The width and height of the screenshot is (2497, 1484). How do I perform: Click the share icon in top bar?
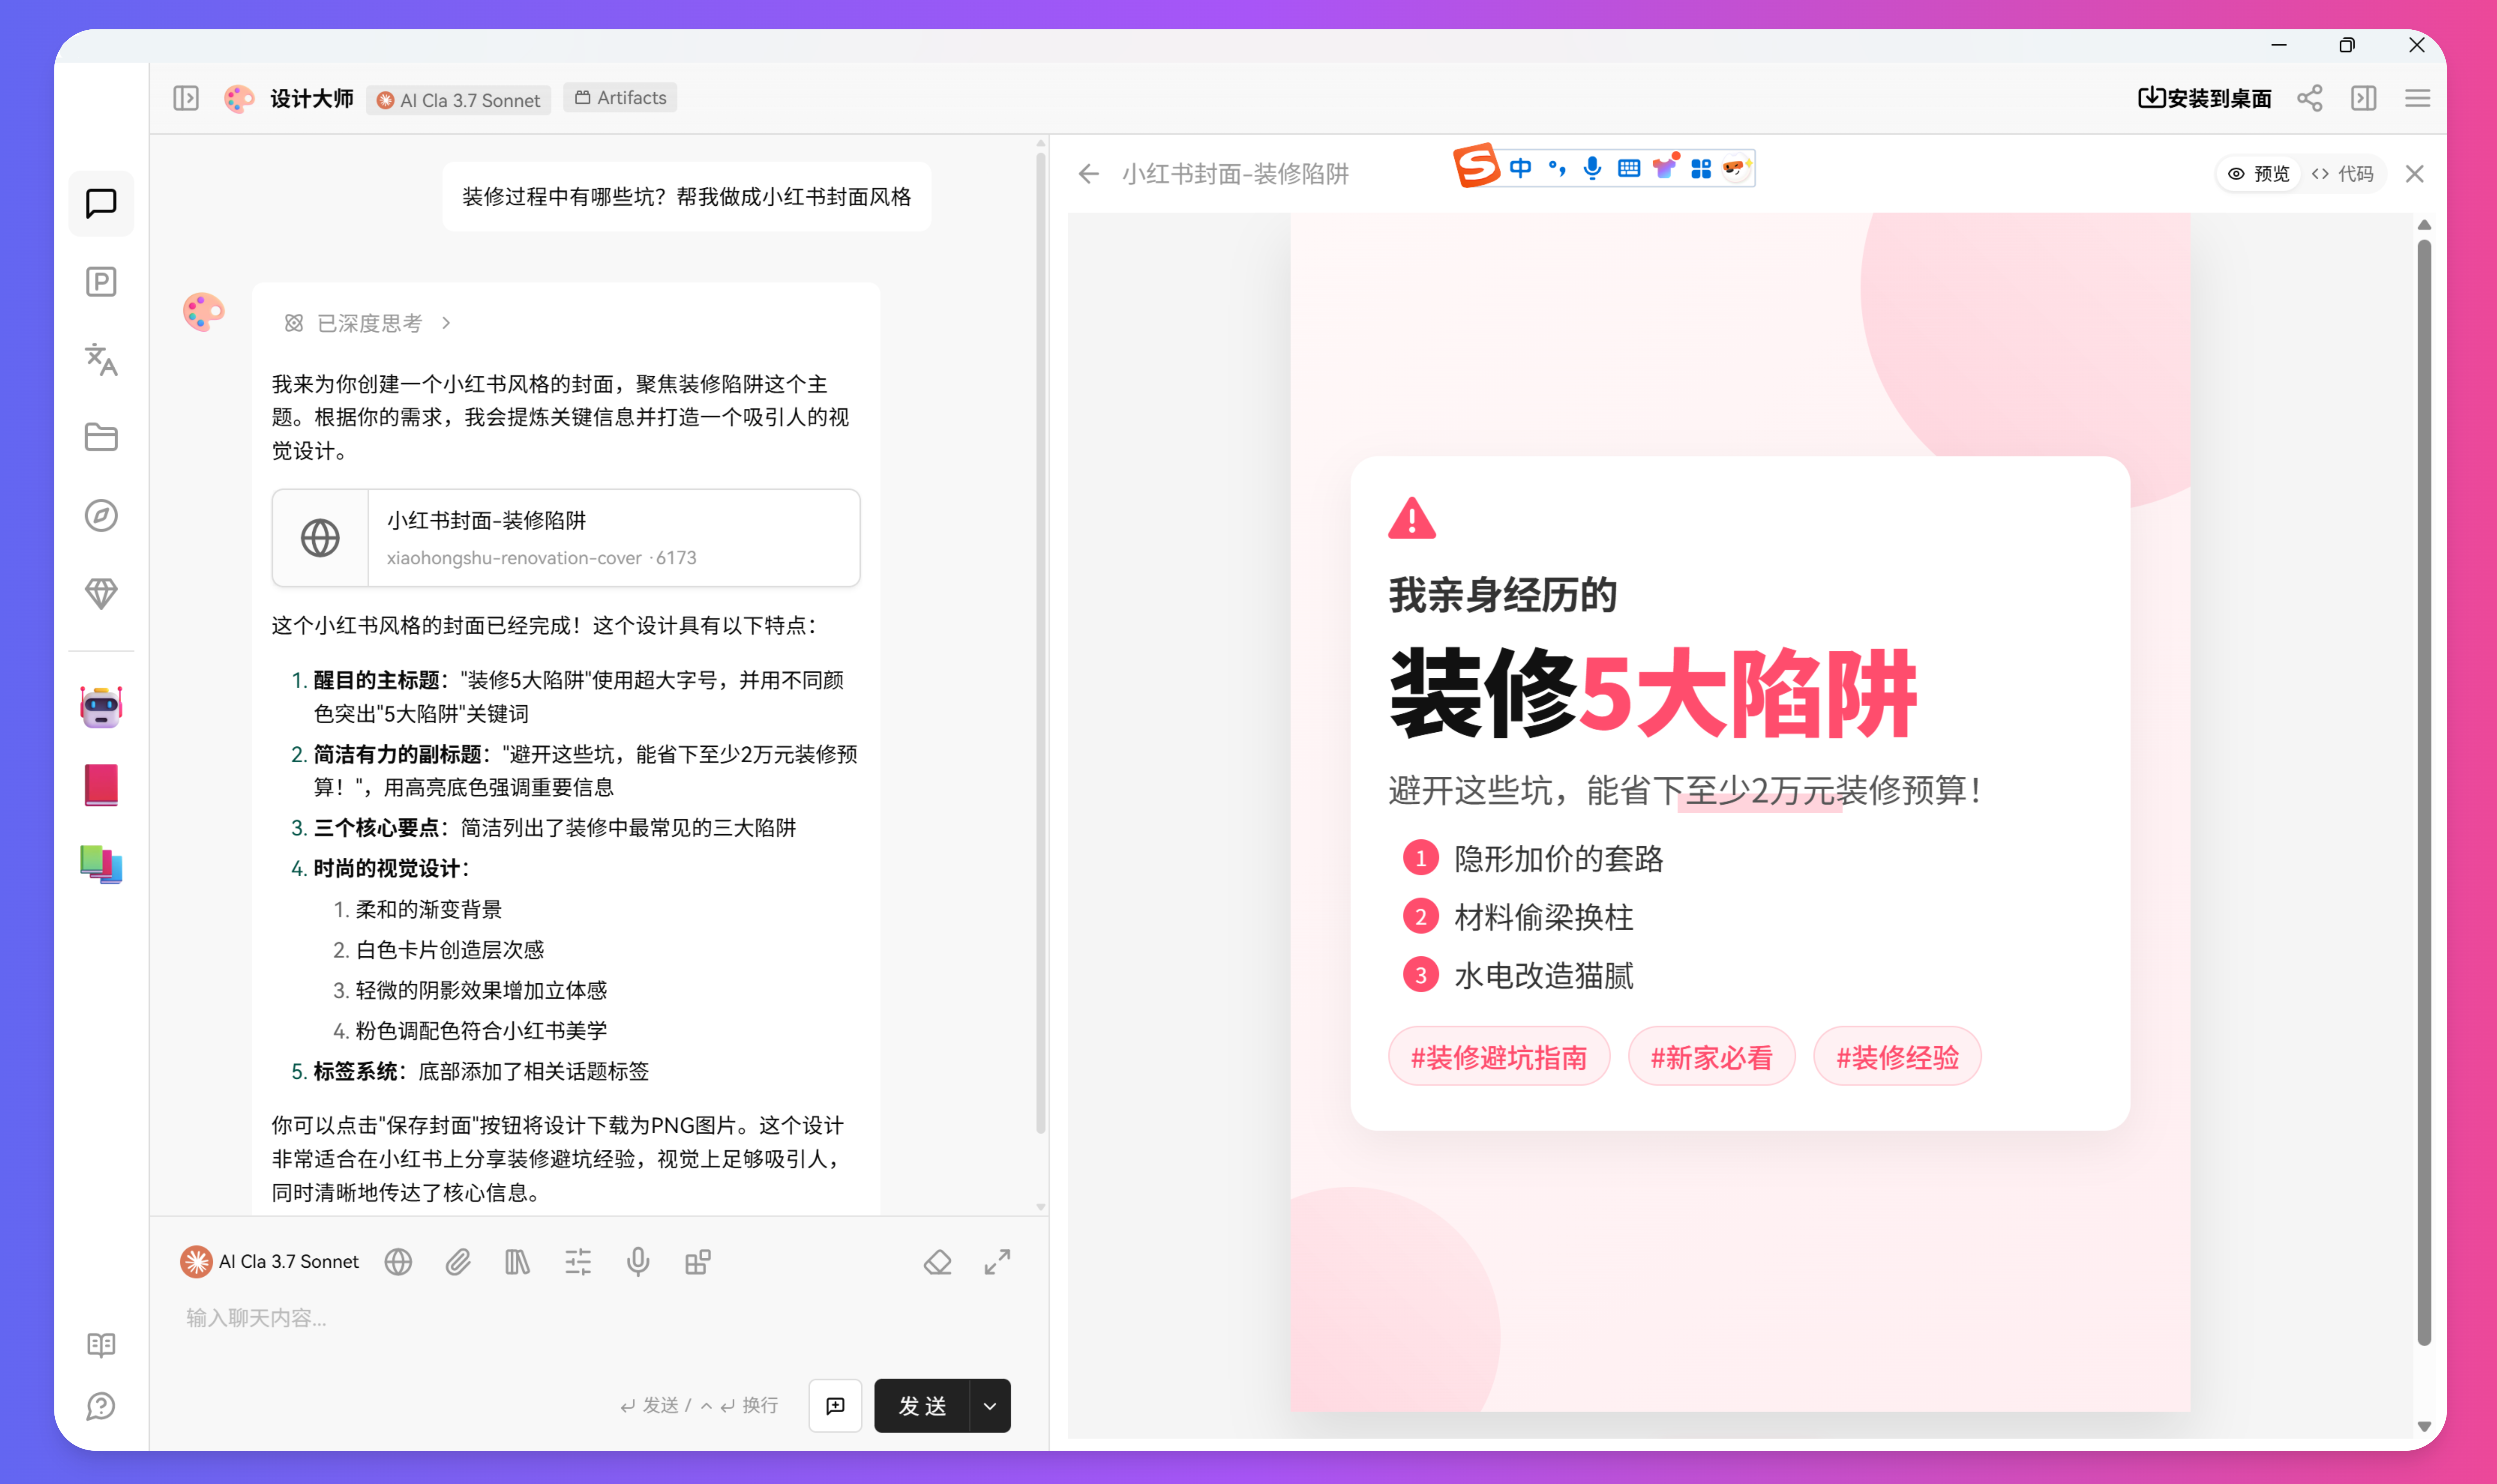pyautogui.click(x=2310, y=98)
